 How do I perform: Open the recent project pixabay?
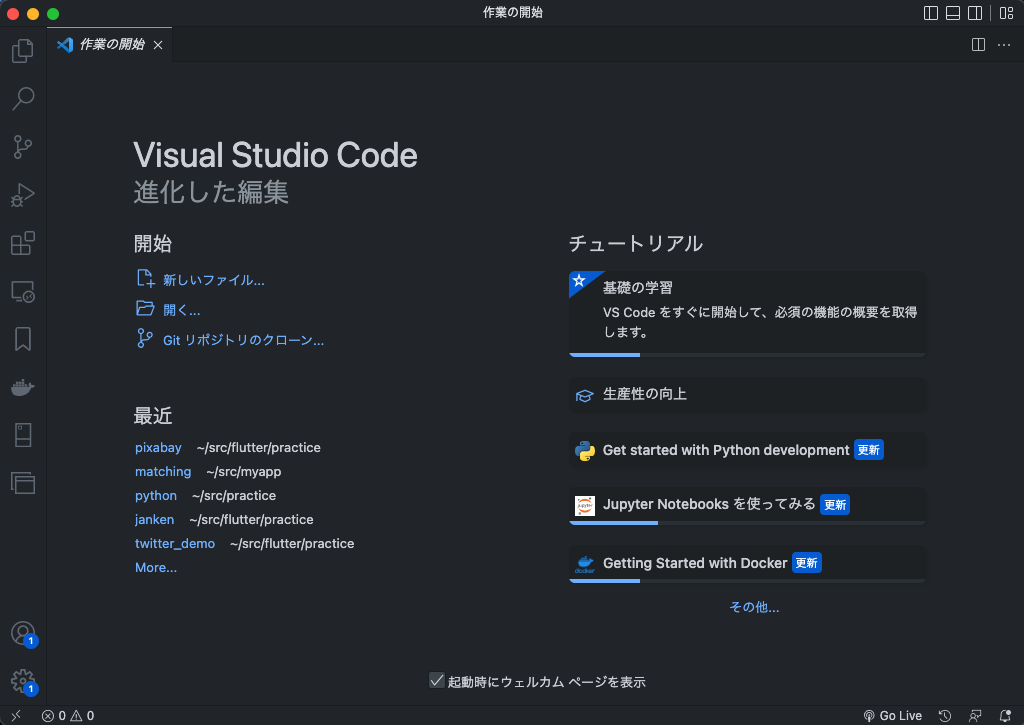[158, 447]
